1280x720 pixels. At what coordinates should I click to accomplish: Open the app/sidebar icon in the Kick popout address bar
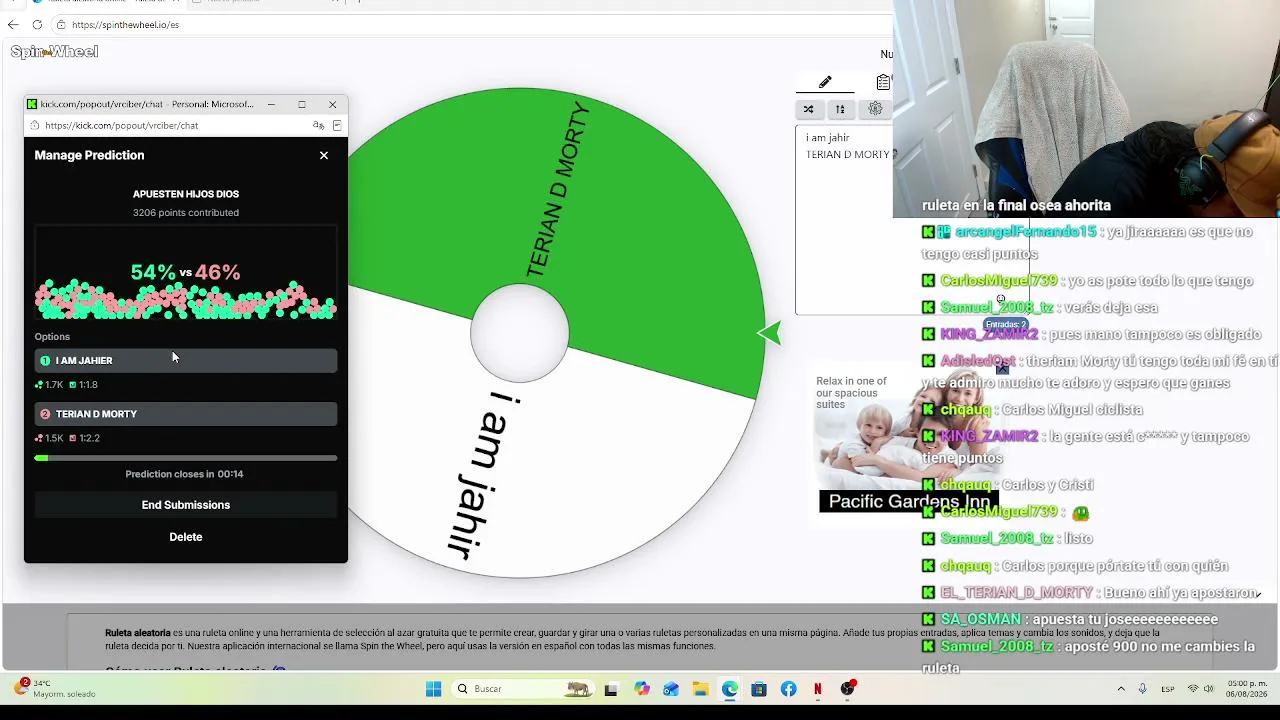[x=337, y=125]
